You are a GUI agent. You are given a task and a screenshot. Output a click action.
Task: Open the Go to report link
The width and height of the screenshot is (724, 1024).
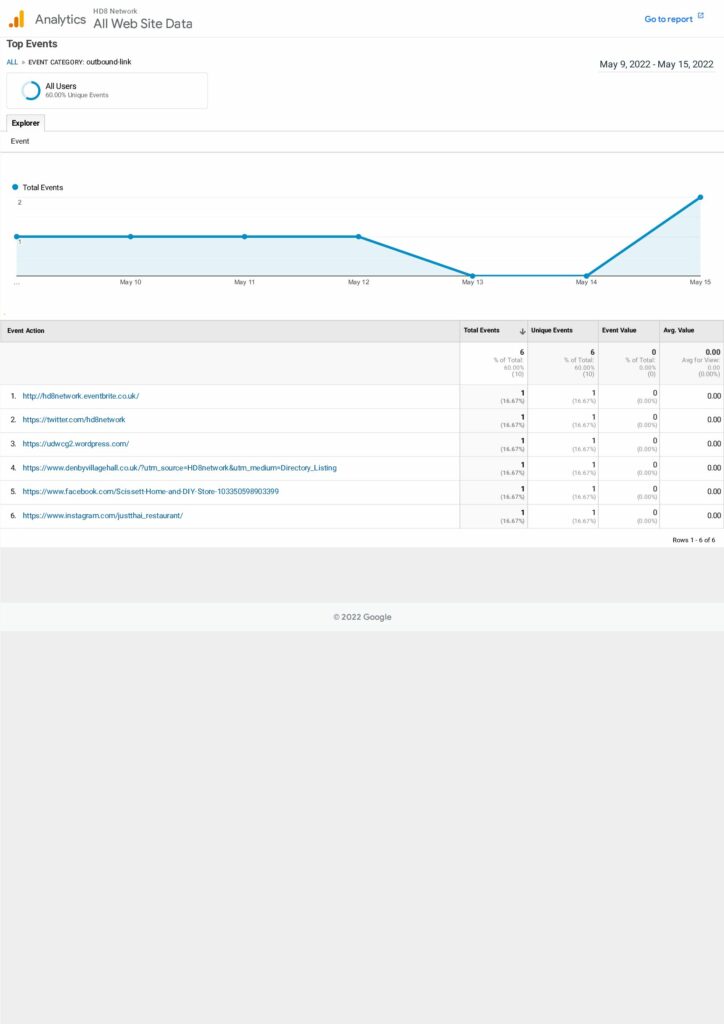[x=668, y=19]
